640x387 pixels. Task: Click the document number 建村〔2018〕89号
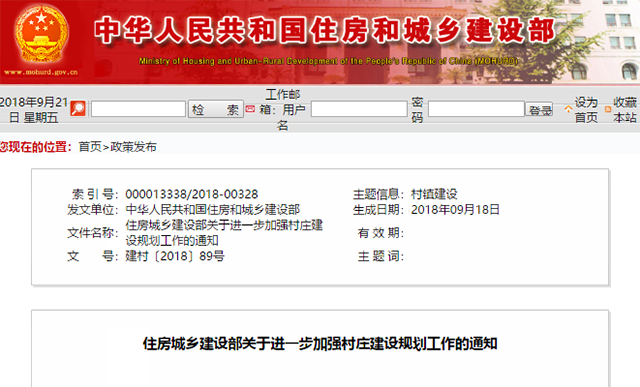point(175,256)
